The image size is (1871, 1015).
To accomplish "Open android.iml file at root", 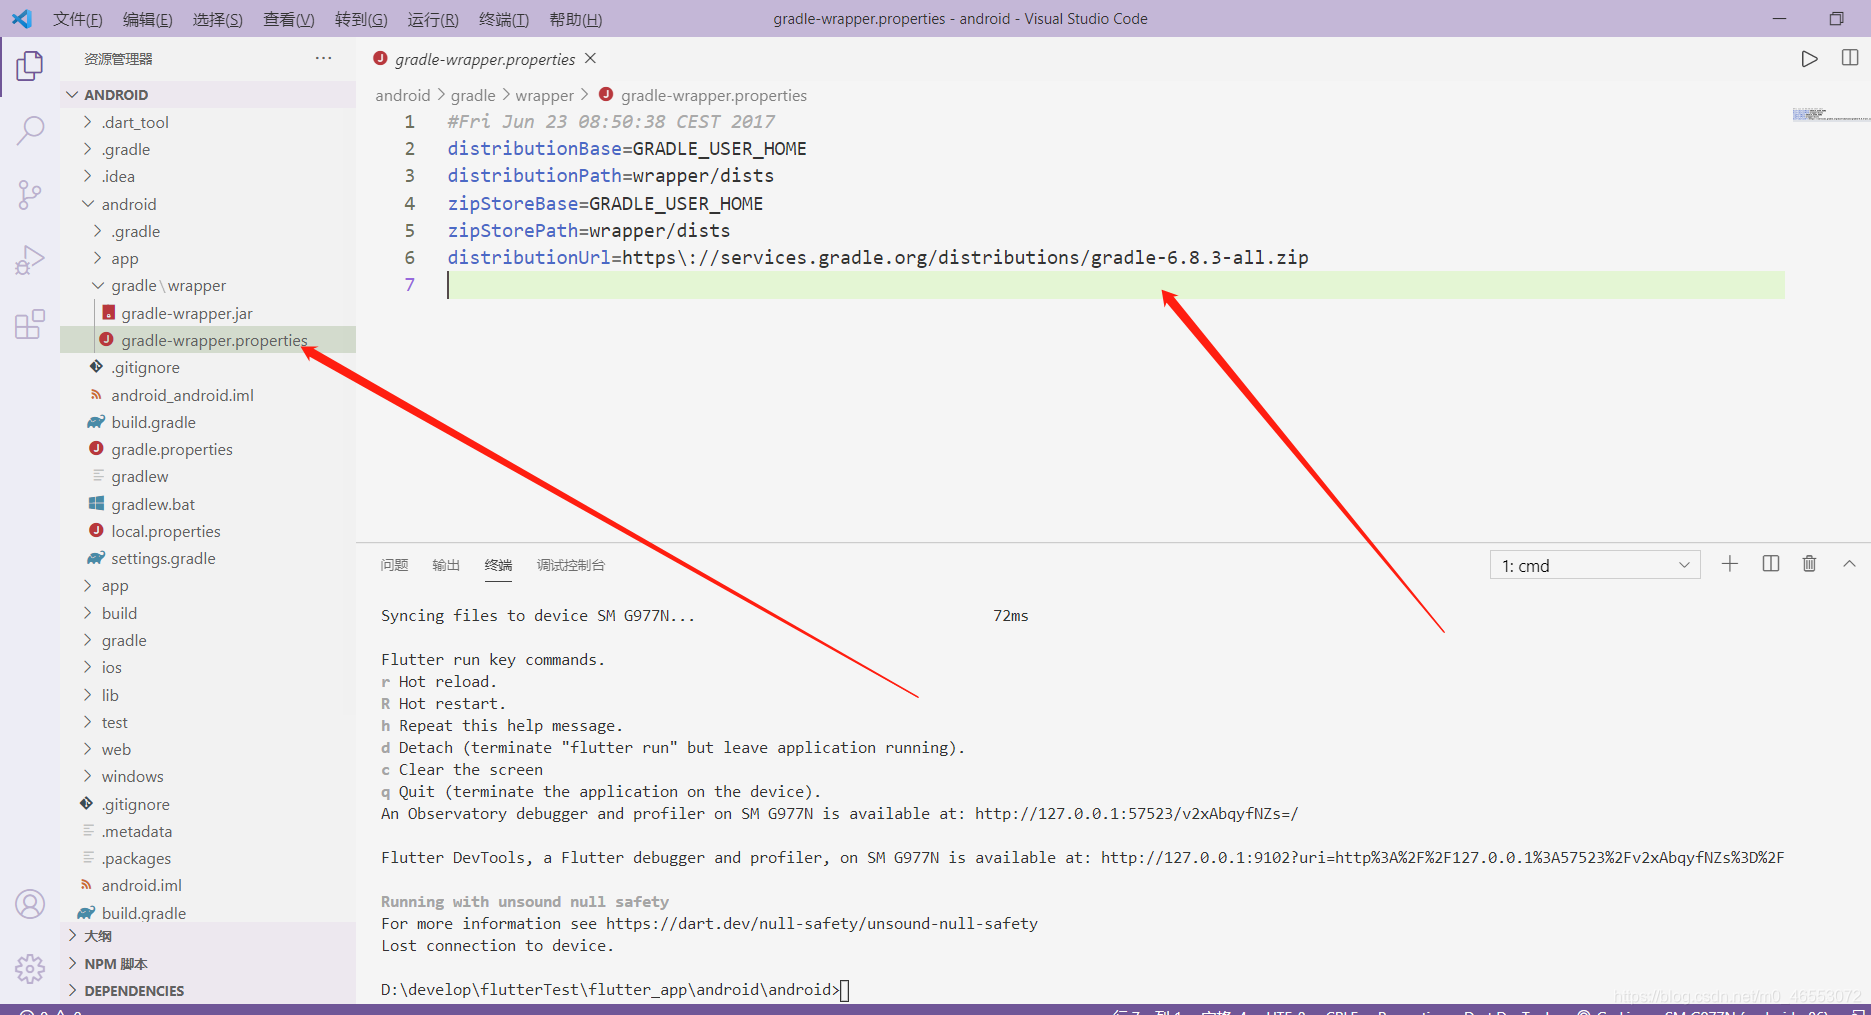I will [208, 885].
